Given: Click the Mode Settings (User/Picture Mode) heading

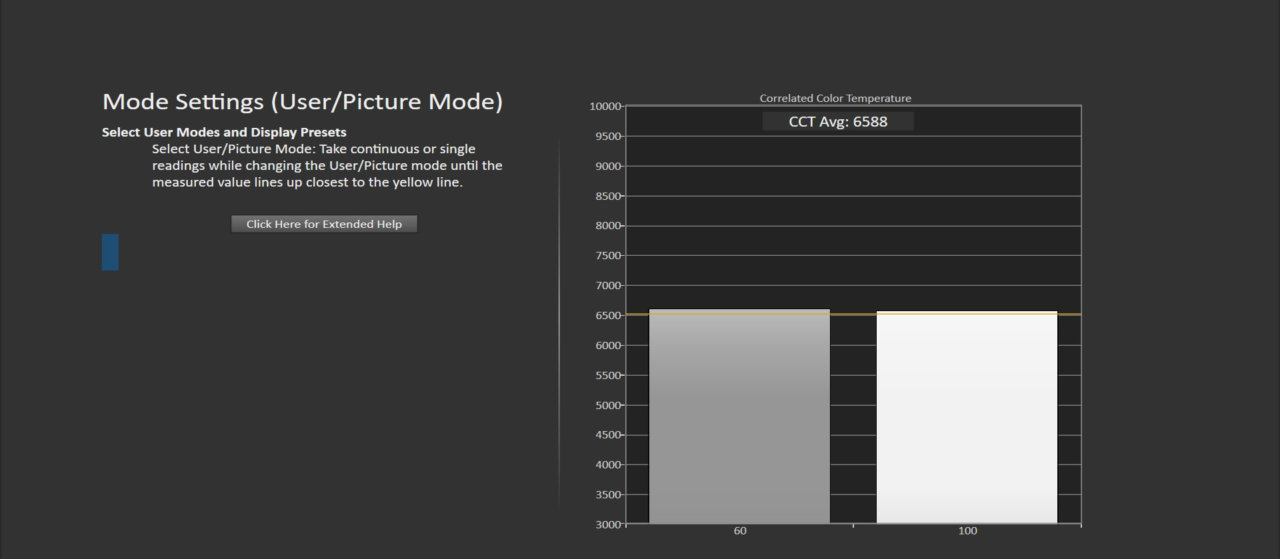Looking at the screenshot, I should pyautogui.click(x=303, y=101).
